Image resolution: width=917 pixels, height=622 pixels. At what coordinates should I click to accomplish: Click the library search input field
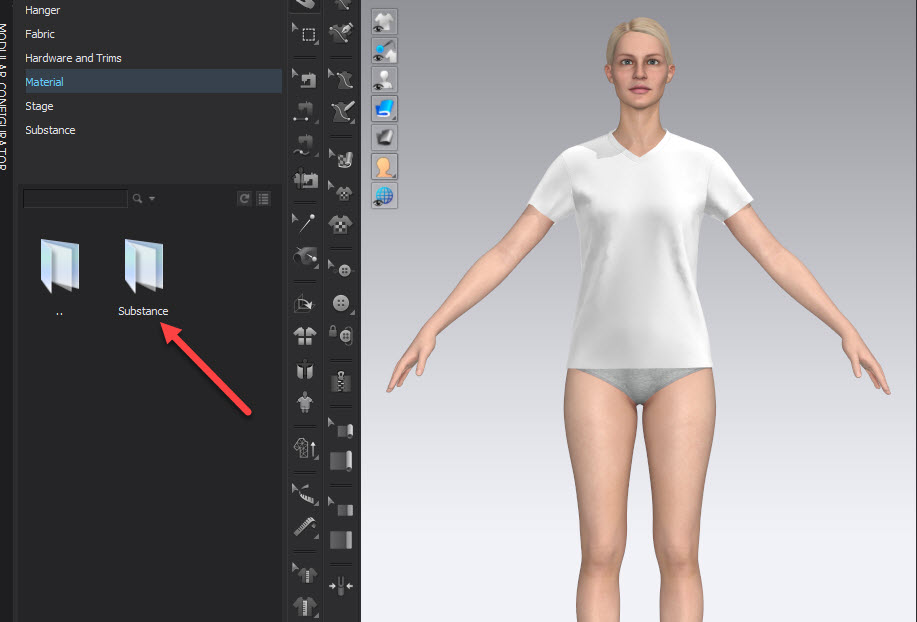(75, 199)
